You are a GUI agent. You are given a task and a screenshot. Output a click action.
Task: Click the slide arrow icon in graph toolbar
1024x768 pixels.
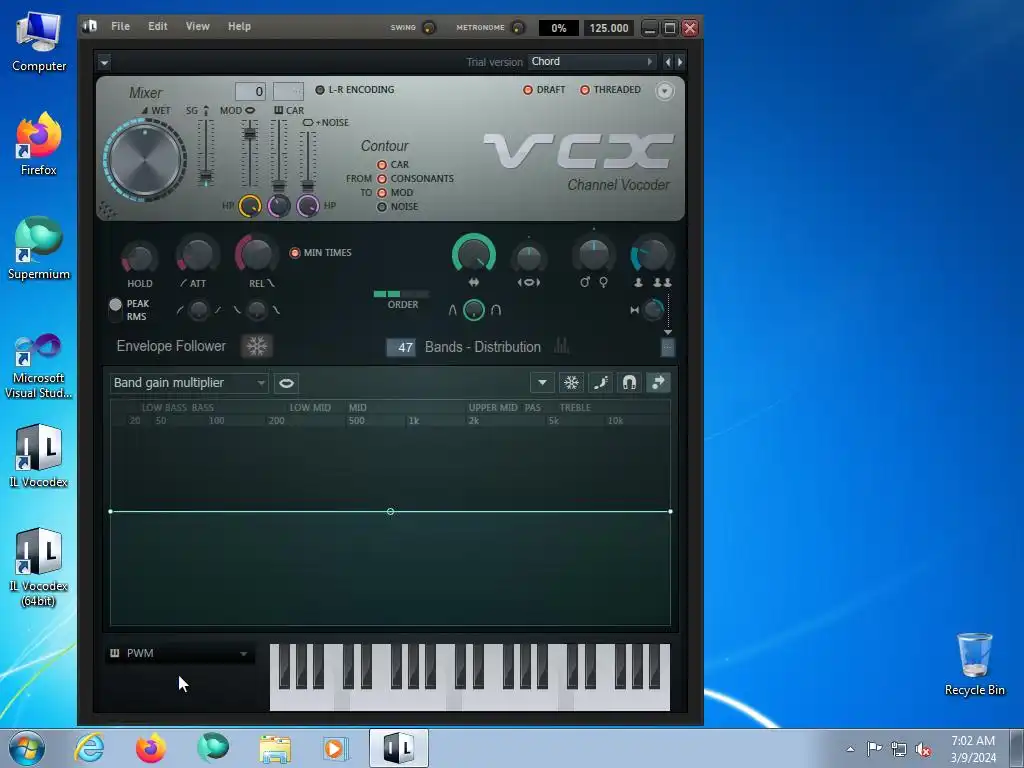658,383
